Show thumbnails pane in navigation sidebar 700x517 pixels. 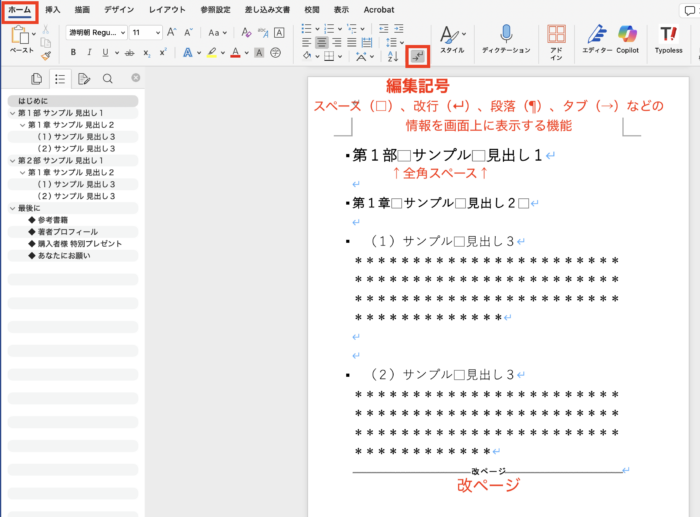(37, 79)
